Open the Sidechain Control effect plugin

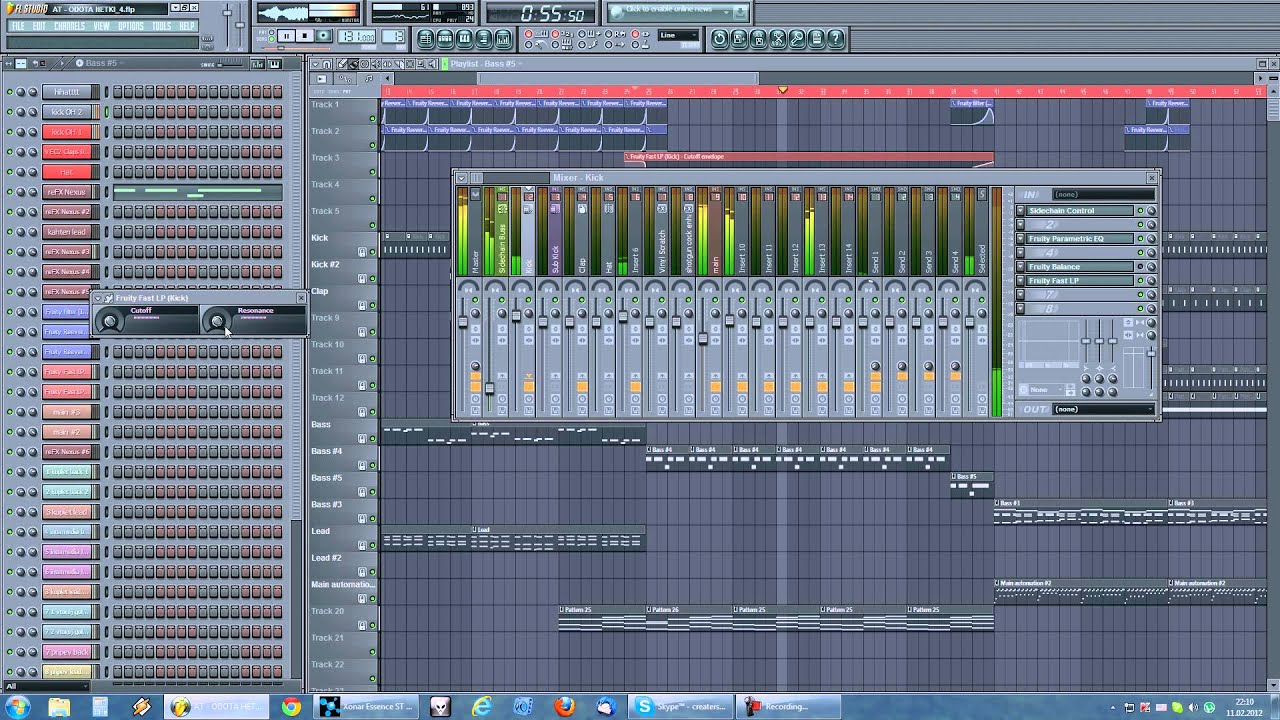(1080, 211)
